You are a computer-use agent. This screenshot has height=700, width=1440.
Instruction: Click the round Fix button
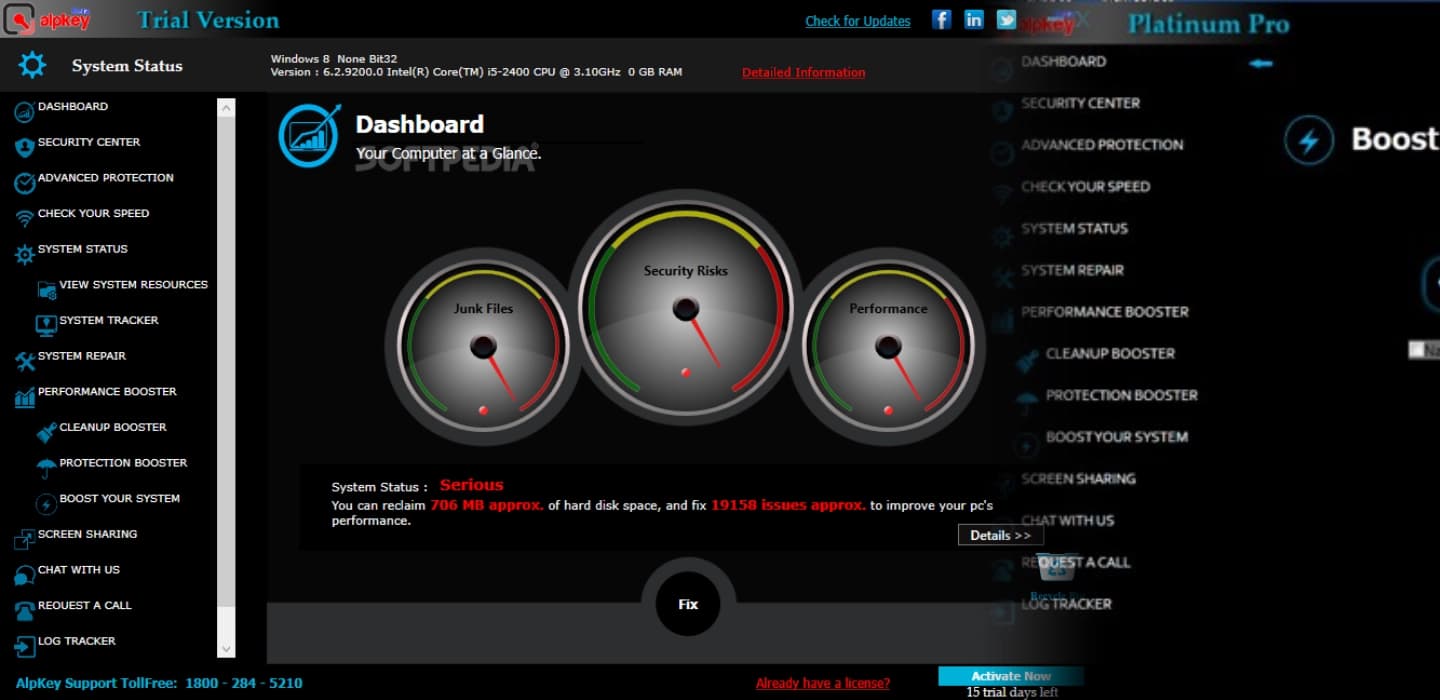pyautogui.click(x=688, y=604)
